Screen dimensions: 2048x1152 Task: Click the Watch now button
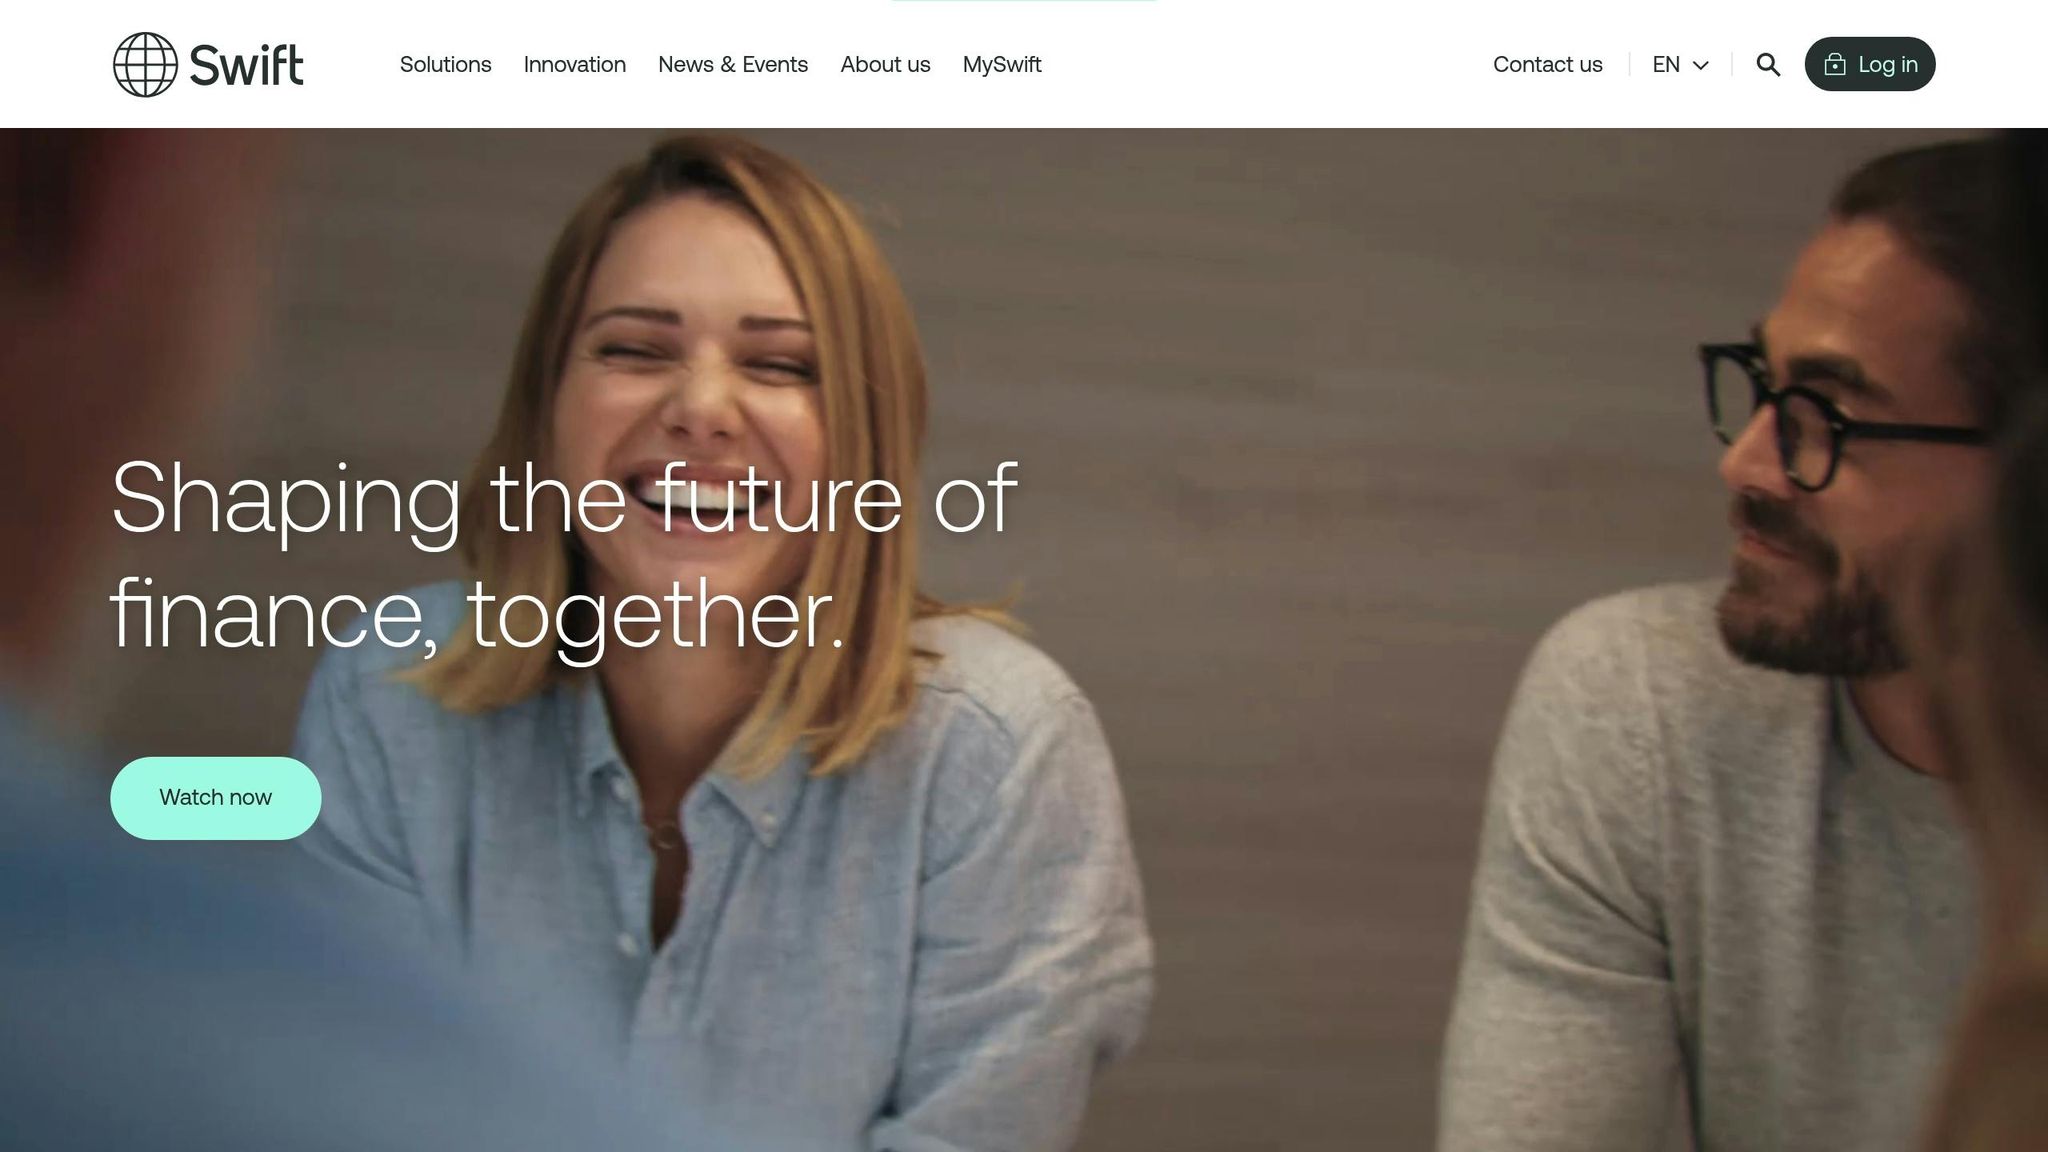(215, 797)
